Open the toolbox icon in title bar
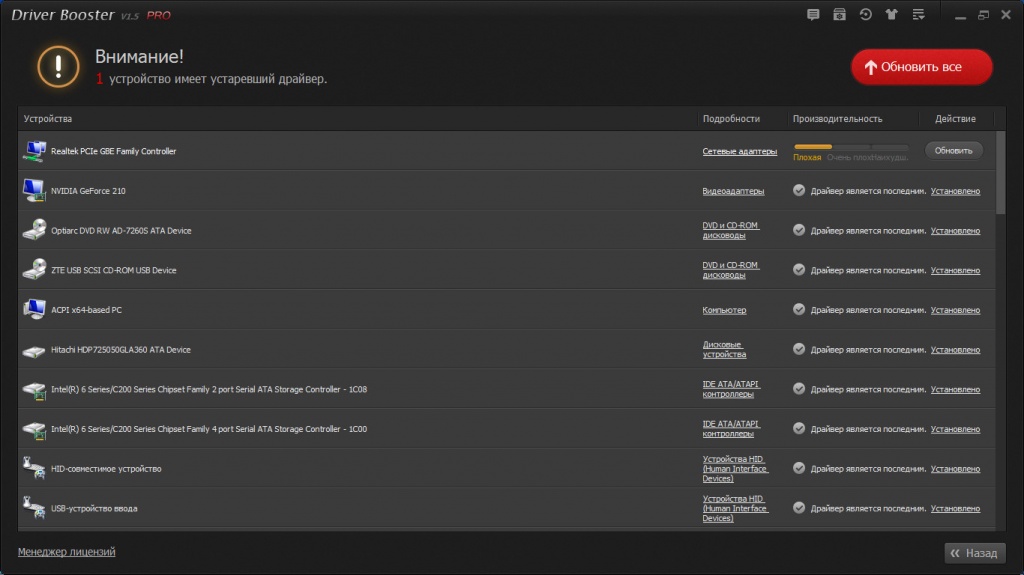 (839, 14)
